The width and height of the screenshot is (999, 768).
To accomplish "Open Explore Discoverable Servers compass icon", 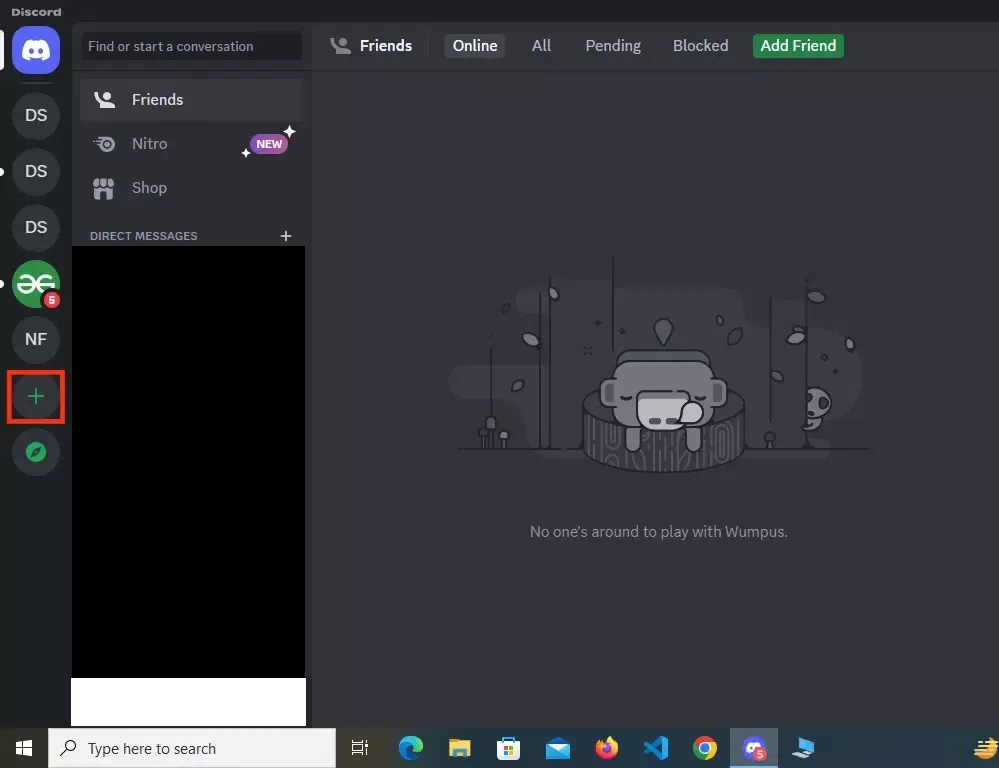I will point(36,453).
